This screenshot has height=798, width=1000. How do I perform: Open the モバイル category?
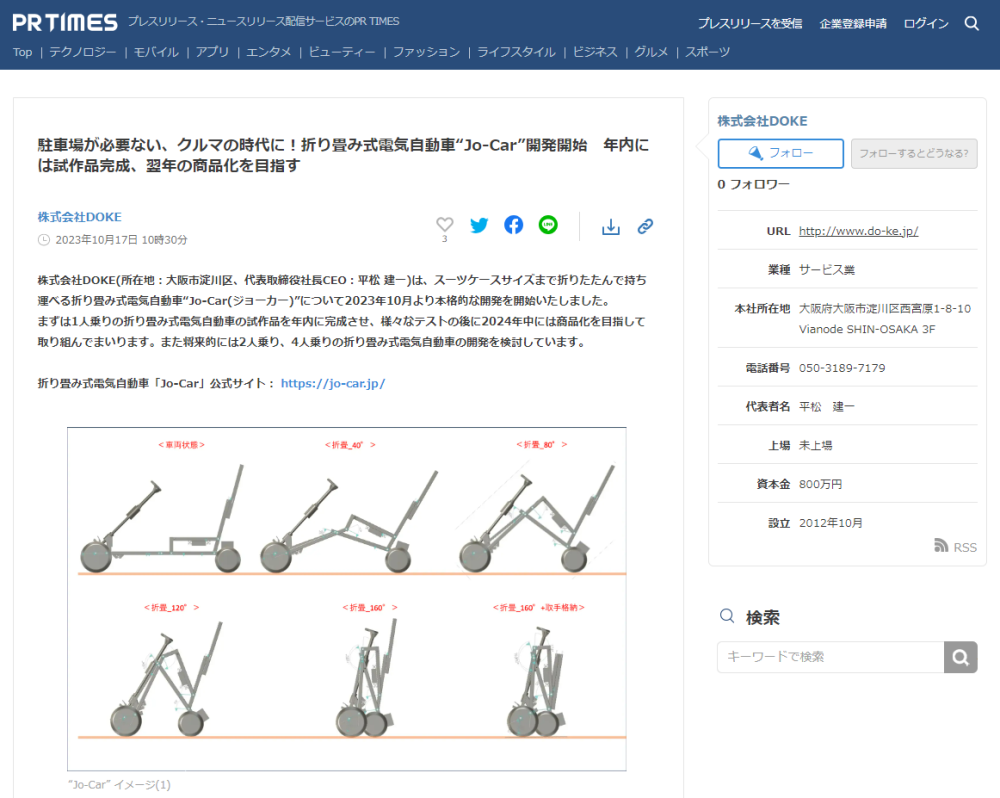click(x=156, y=52)
